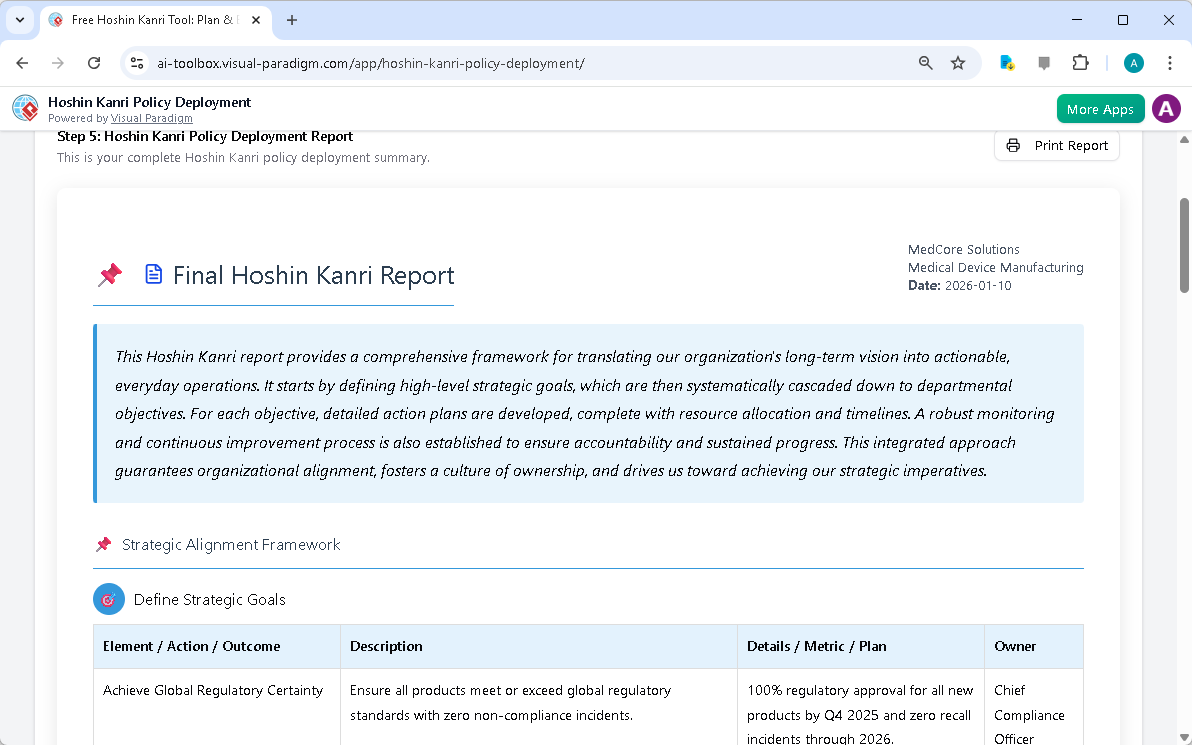1192x745 pixels.
Task: Click the profile avatar in the app header
Action: point(1166,108)
